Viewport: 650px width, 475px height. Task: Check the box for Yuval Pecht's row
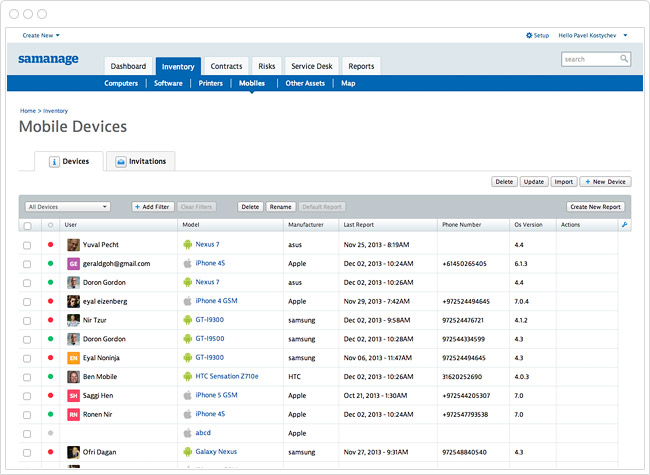pyautogui.click(x=27, y=245)
